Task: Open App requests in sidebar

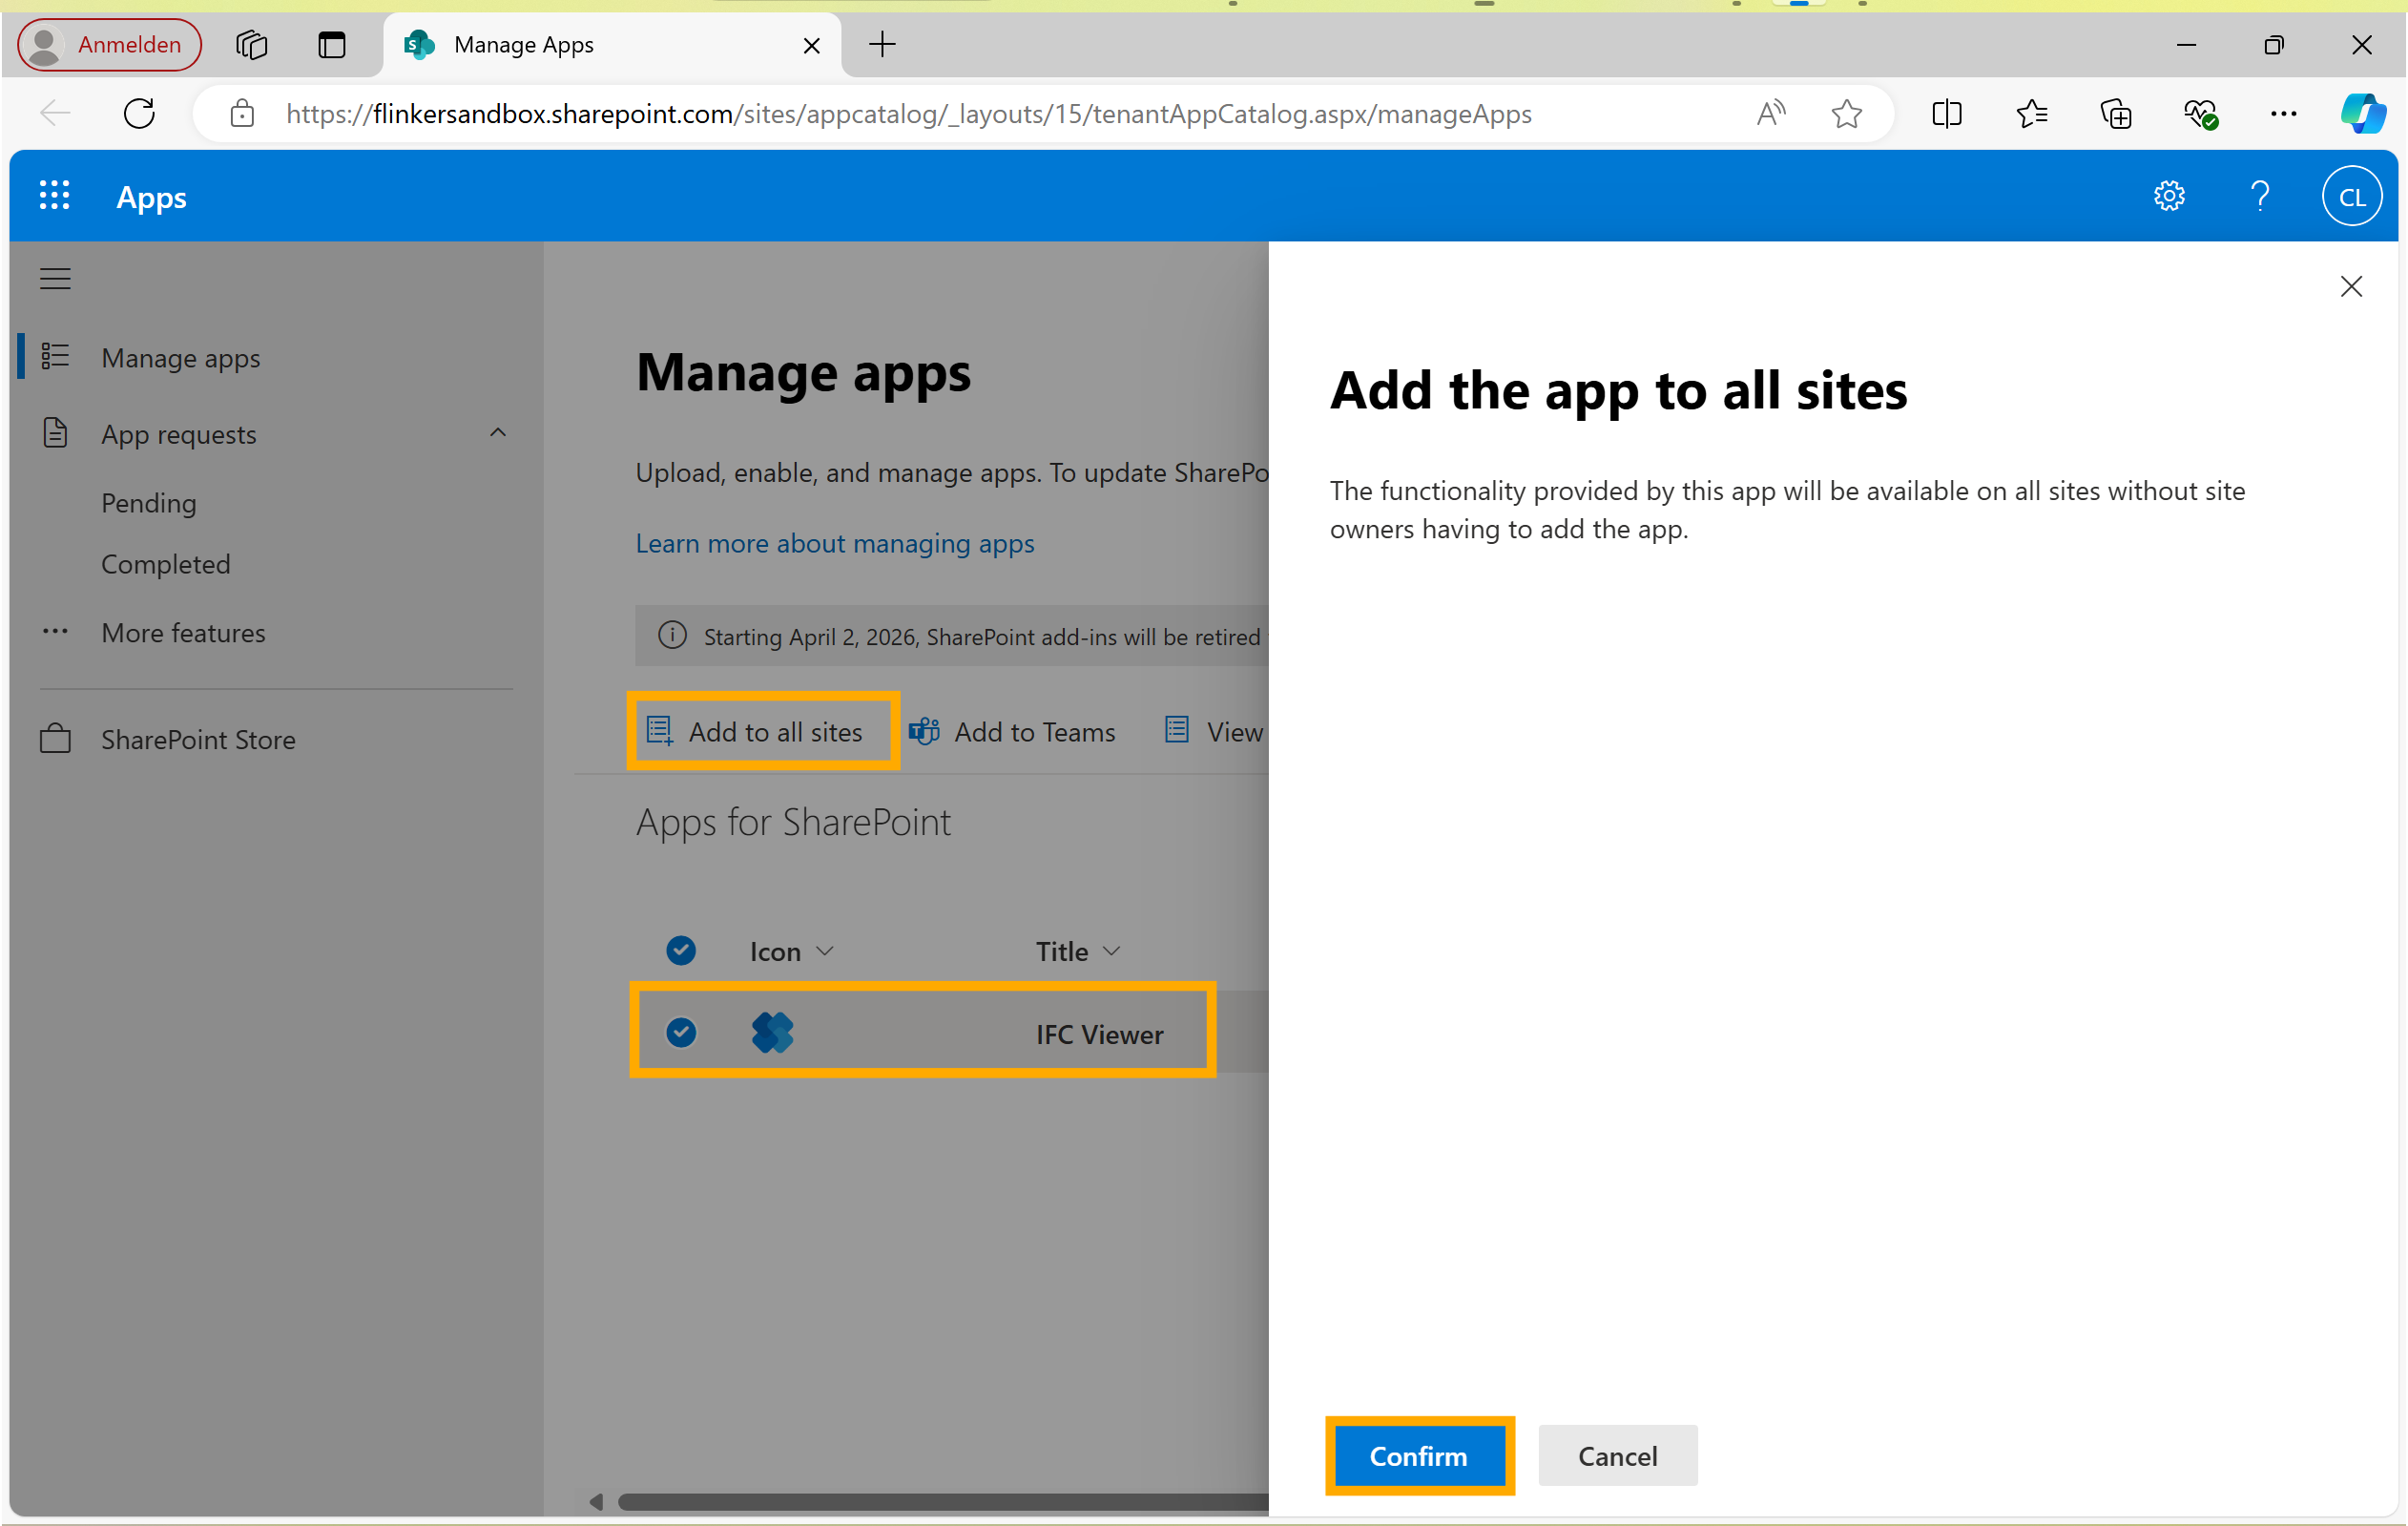Action: pos(179,434)
